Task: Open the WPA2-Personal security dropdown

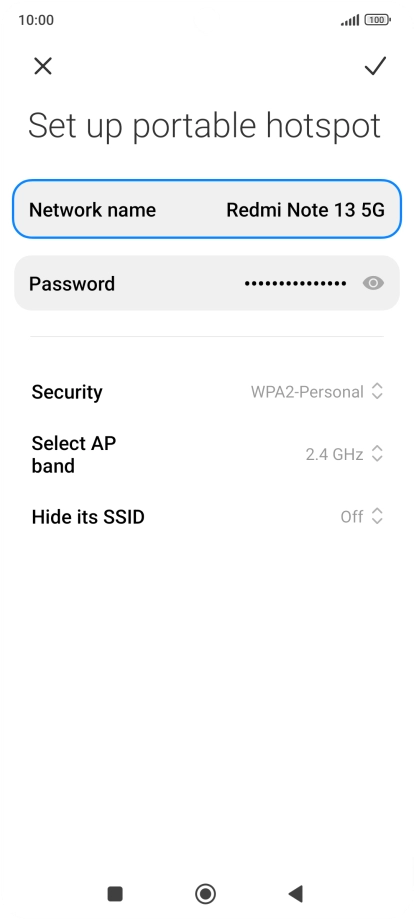Action: coord(317,391)
